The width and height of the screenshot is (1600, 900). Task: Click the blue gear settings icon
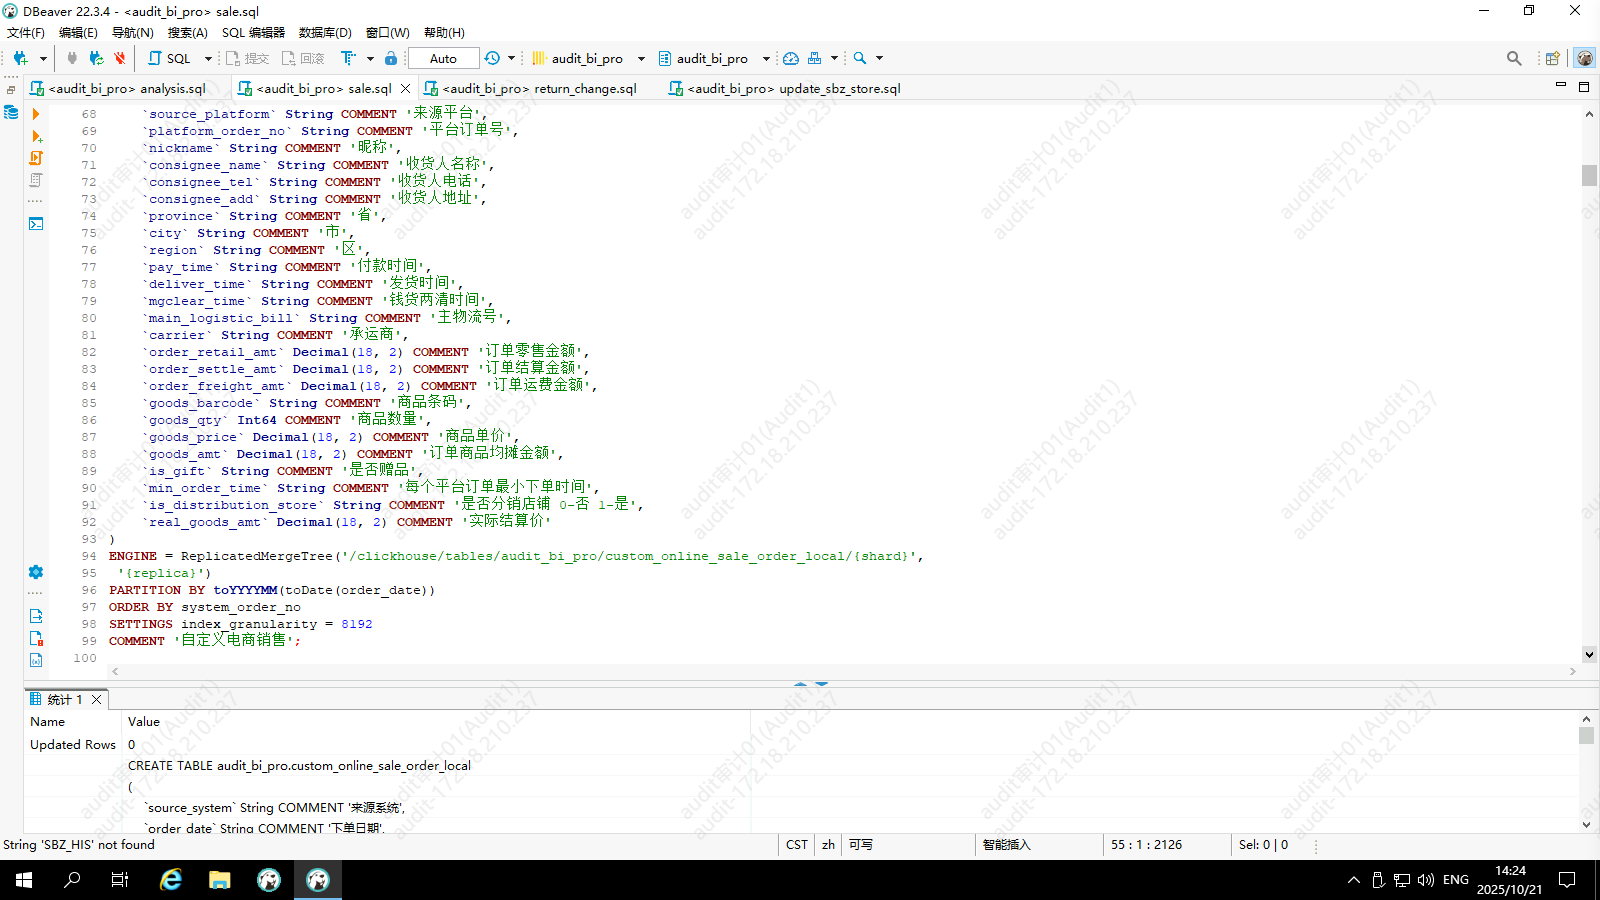(x=36, y=572)
